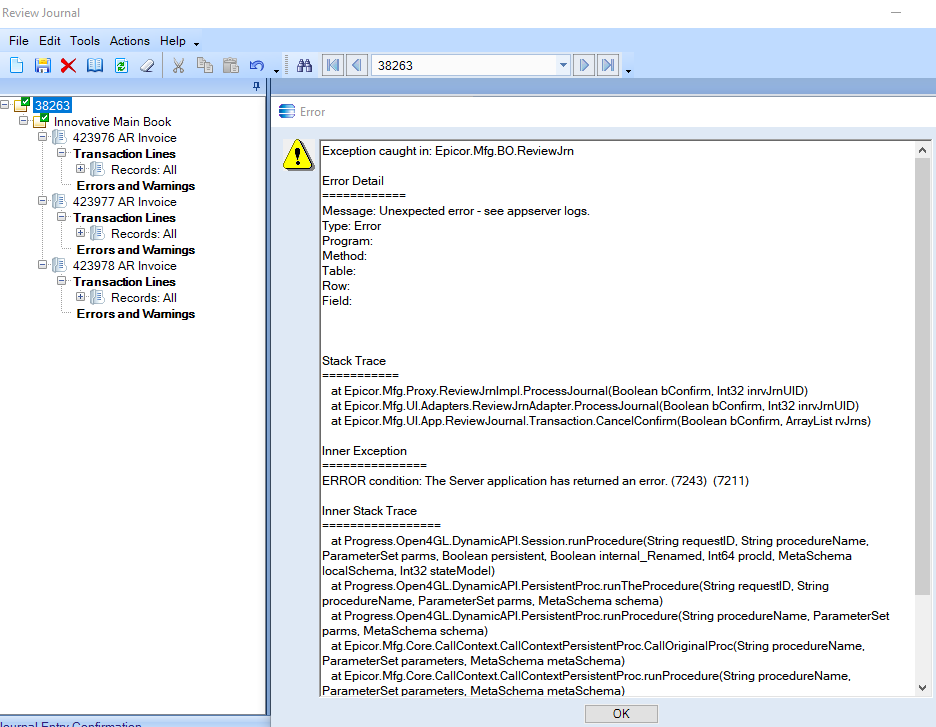The height and width of the screenshot is (727, 936).
Task: Click the binoculars Search icon
Action: pyautogui.click(x=304, y=65)
